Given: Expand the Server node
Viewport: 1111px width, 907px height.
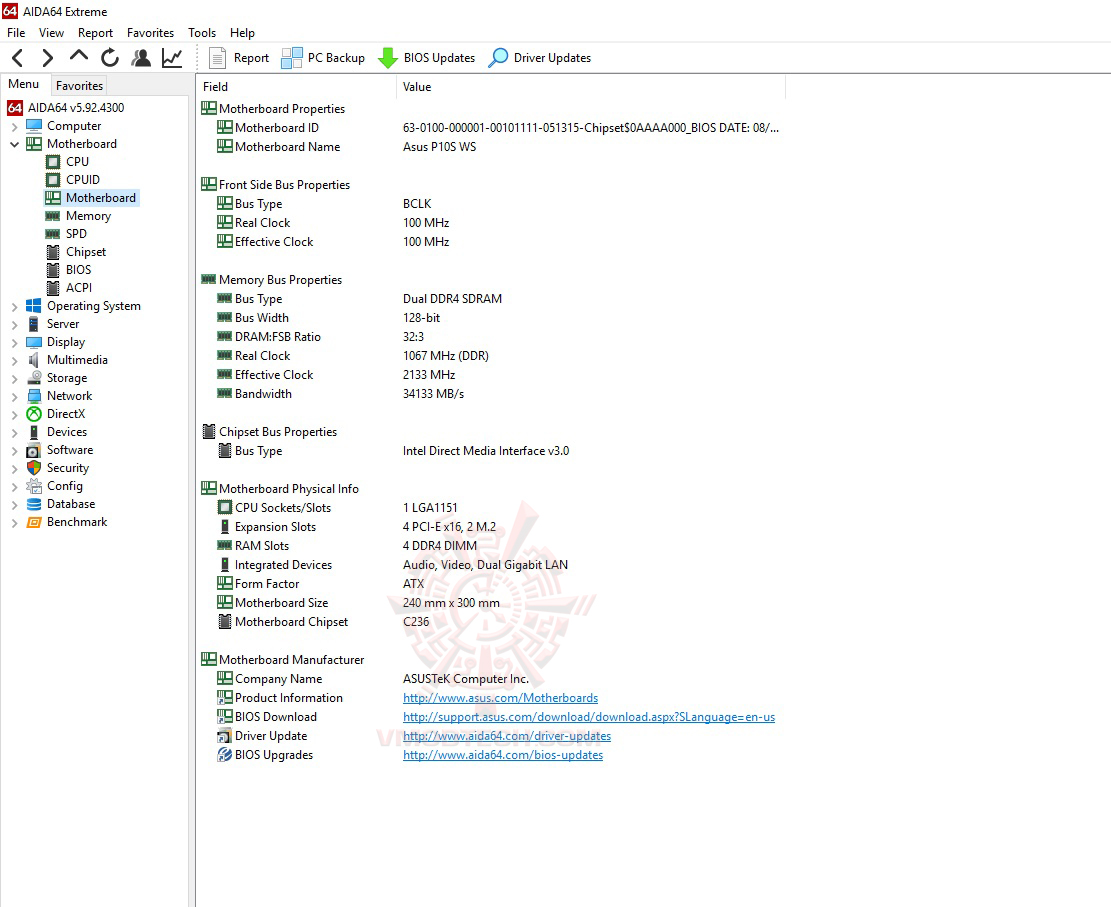Looking at the screenshot, I should [14, 325].
